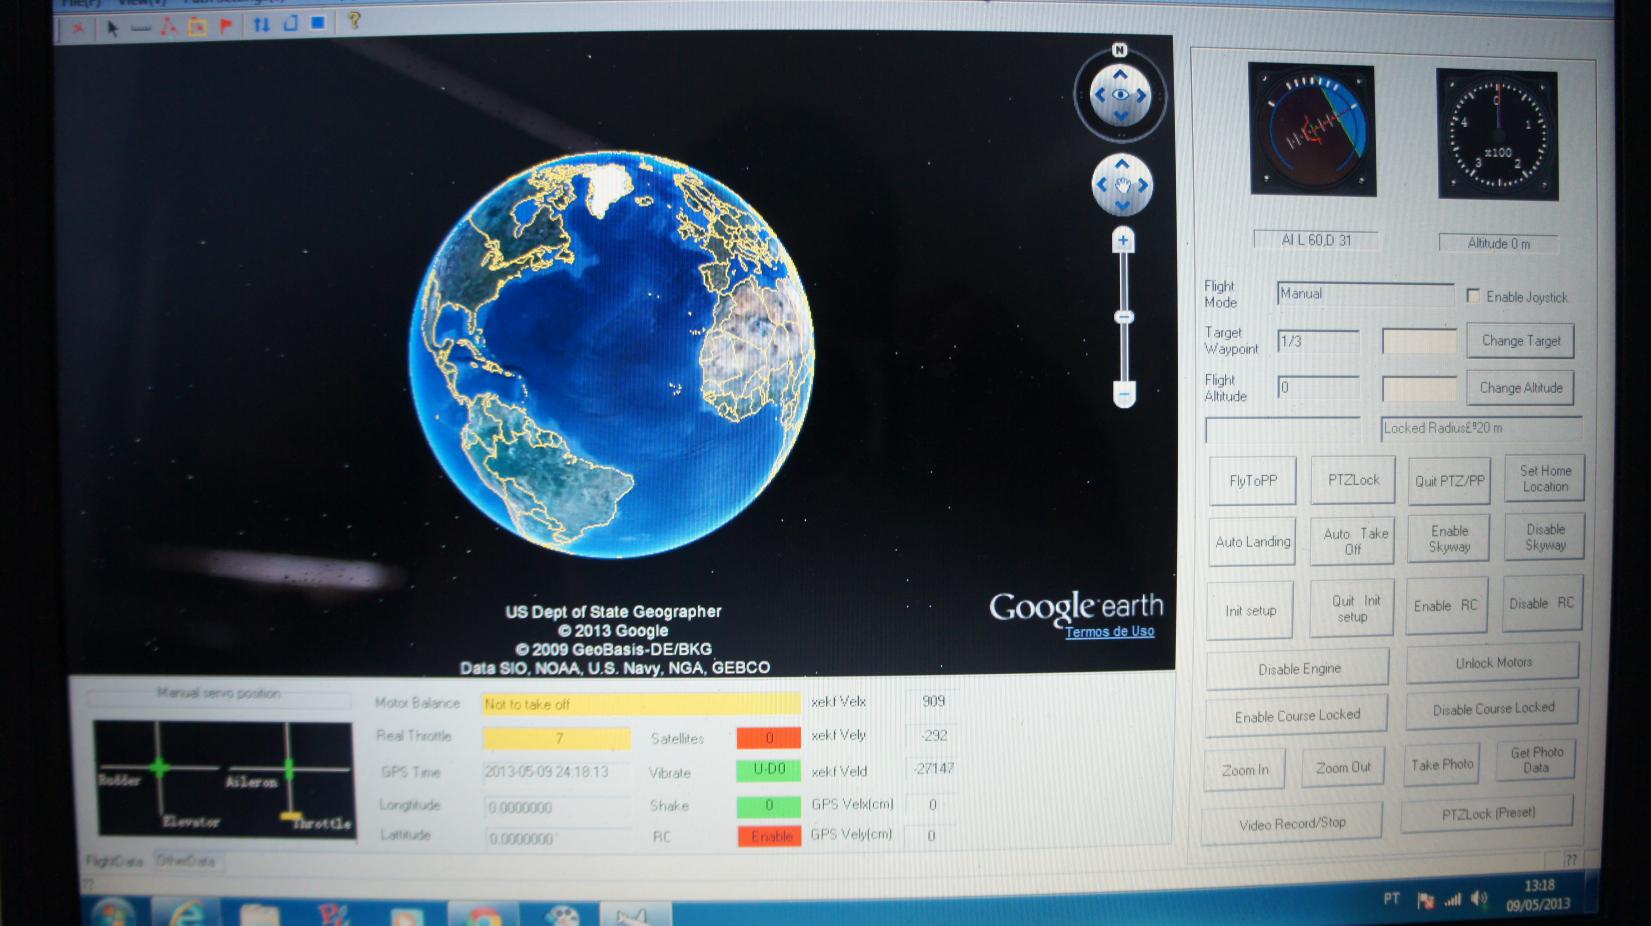Click the yellow question mark help icon

[x=353, y=21]
